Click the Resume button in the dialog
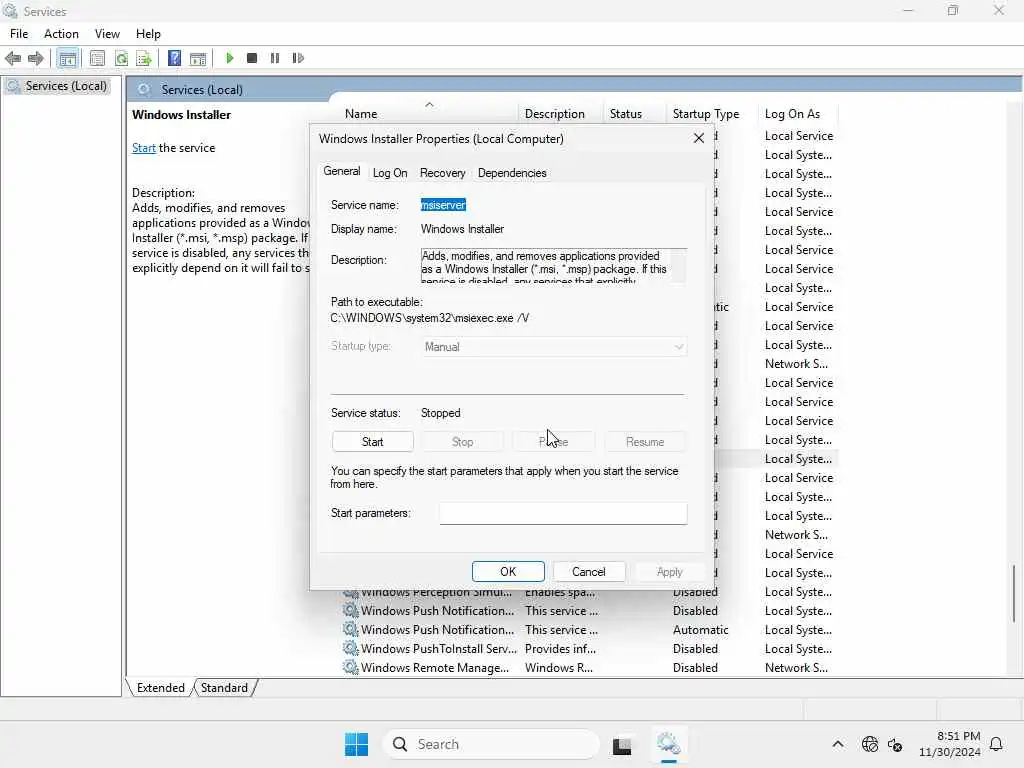The image size is (1024, 768). (x=645, y=441)
